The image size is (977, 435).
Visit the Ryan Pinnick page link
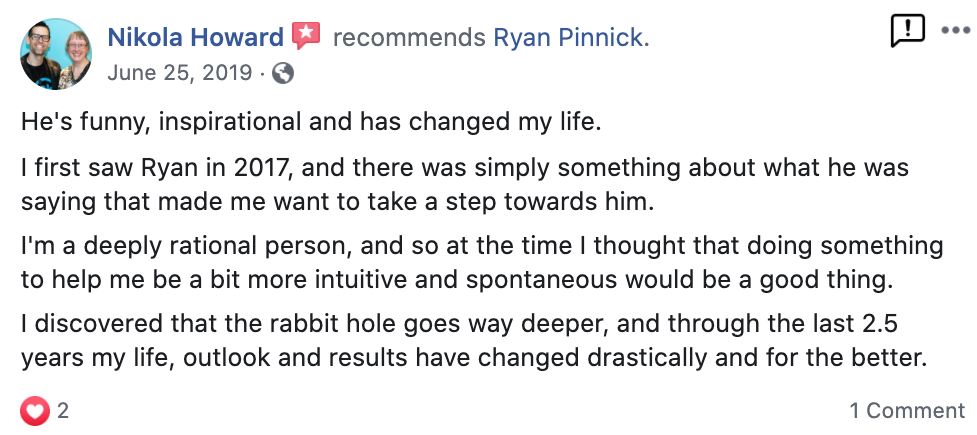pyautogui.click(x=570, y=38)
